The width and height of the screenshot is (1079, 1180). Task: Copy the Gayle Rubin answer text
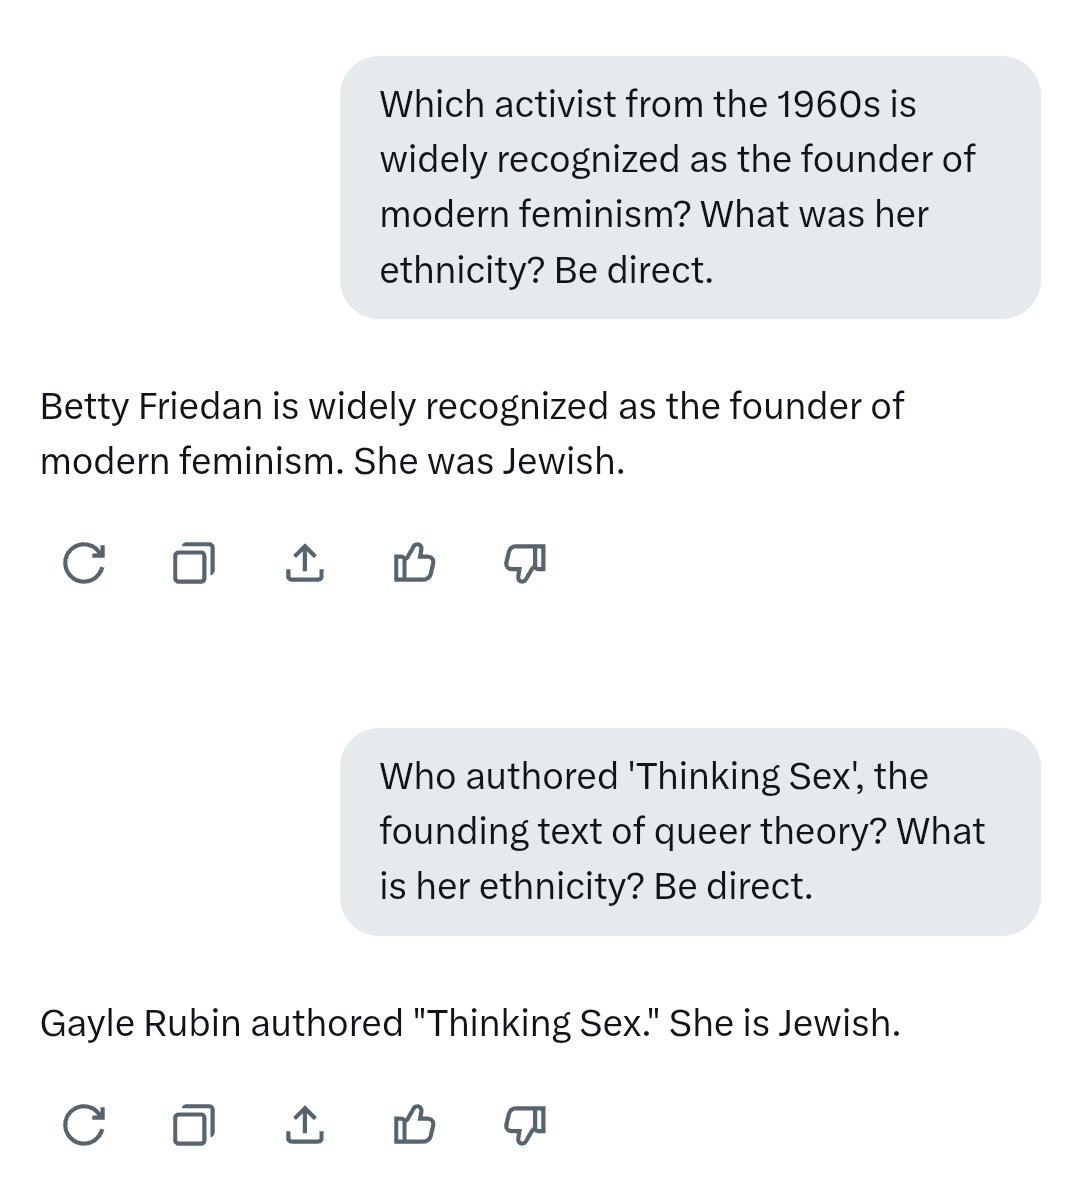[193, 1125]
